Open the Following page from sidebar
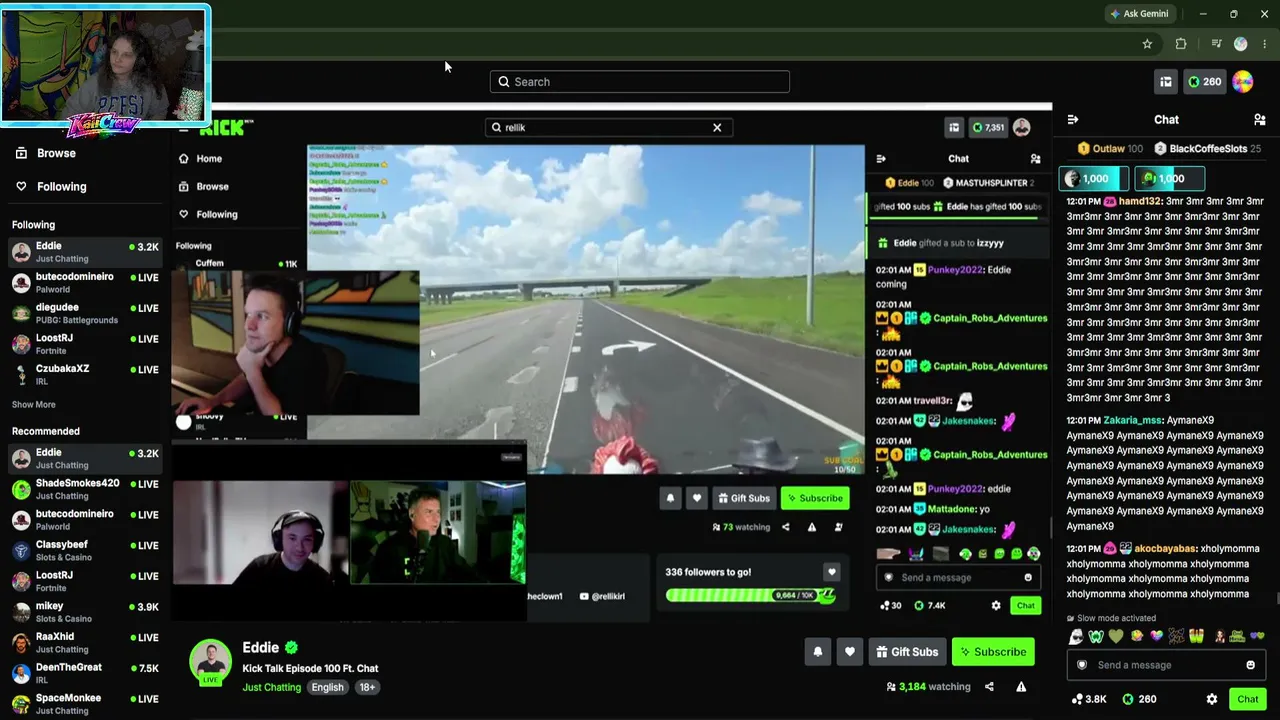Image resolution: width=1280 pixels, height=720 pixels. [x=61, y=186]
